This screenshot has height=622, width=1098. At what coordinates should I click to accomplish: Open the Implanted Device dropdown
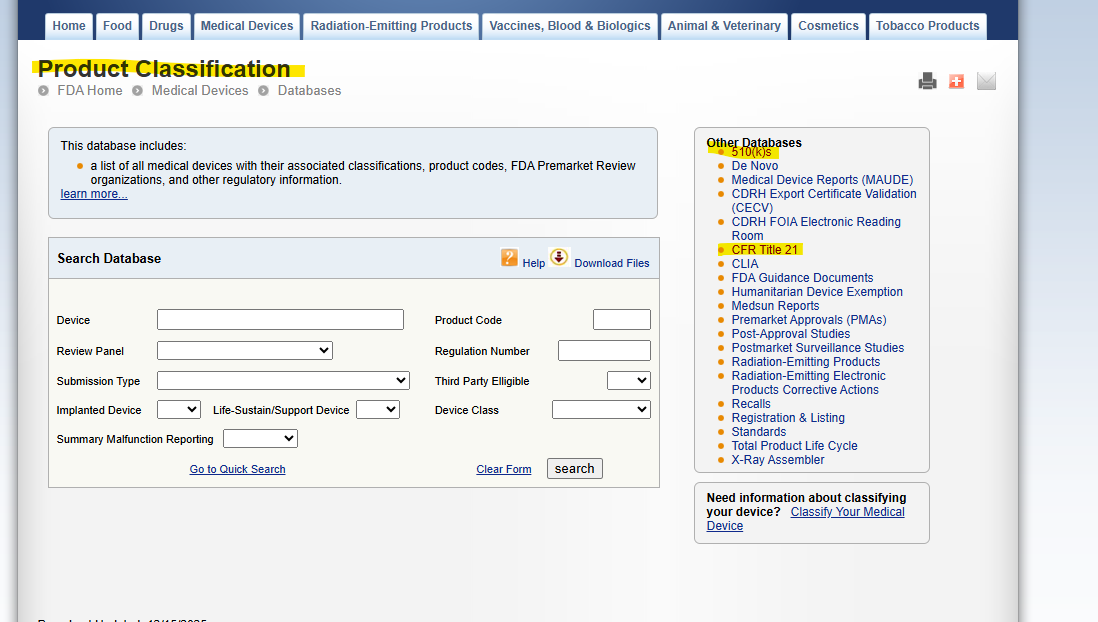pos(179,410)
